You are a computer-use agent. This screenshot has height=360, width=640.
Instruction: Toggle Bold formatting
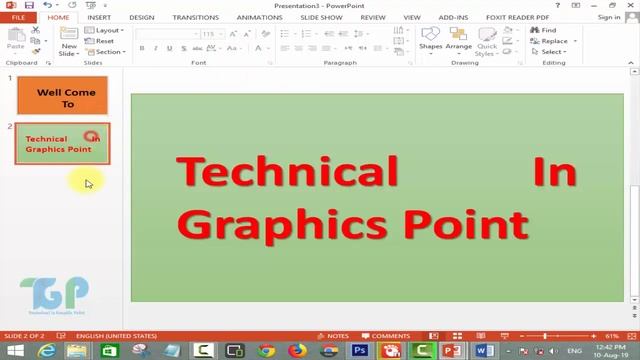coord(142,48)
